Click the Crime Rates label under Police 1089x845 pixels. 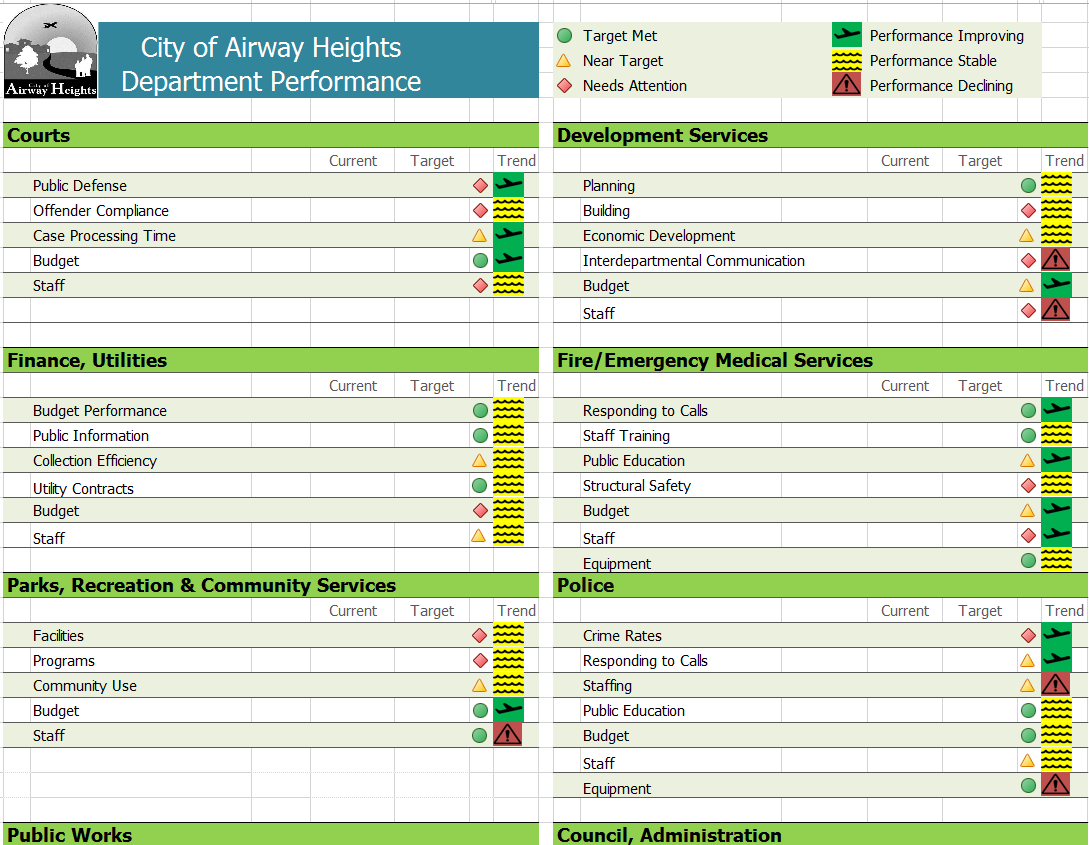point(622,635)
